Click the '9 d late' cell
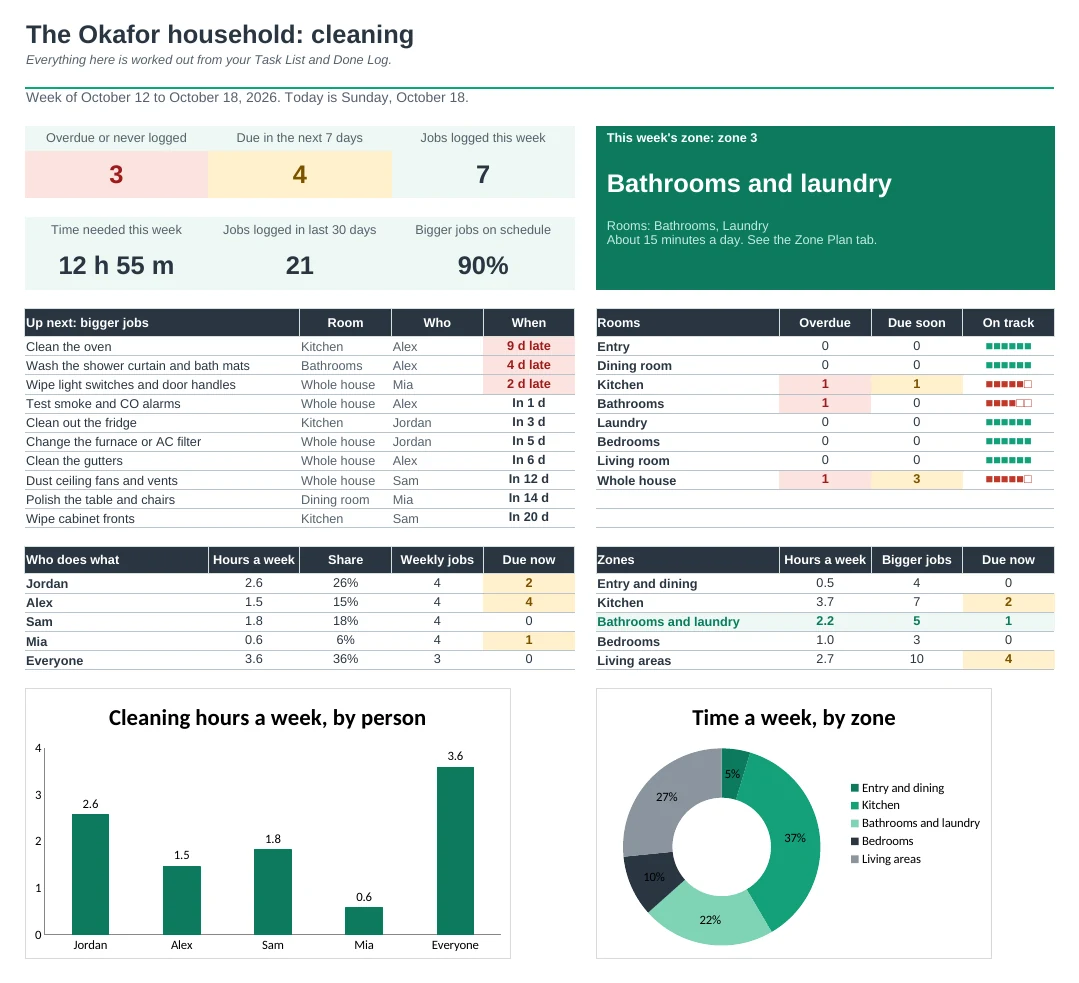The height and width of the screenshot is (983, 1079). [528, 346]
